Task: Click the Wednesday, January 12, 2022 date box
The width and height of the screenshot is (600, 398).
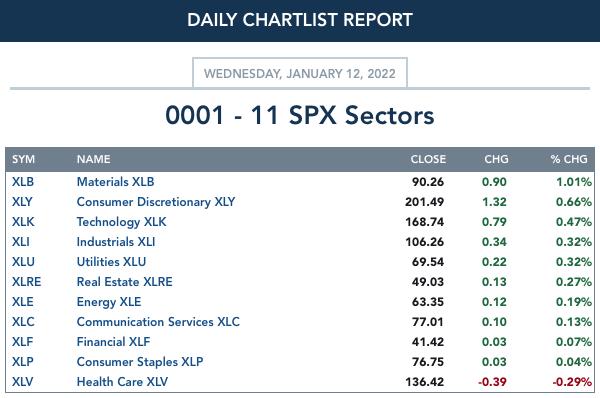Action: point(300,73)
